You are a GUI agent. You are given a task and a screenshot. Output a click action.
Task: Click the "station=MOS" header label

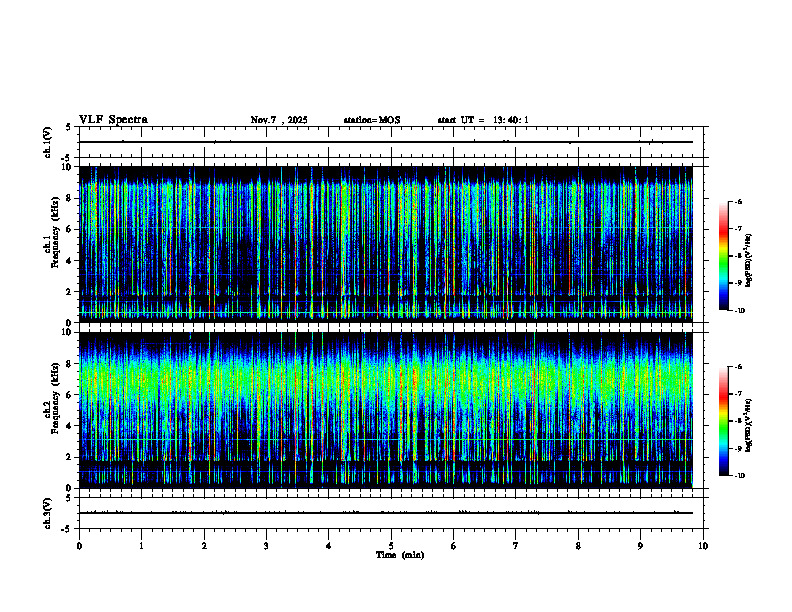point(372,120)
